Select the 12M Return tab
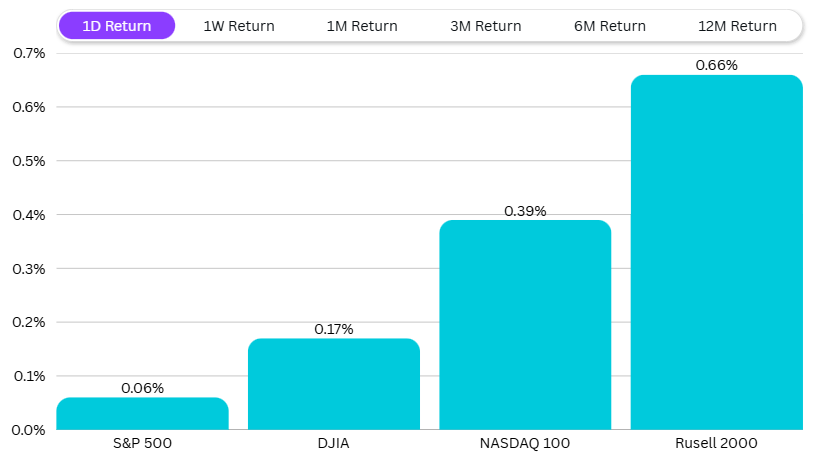Screen dimensions: 823x470 738,26
